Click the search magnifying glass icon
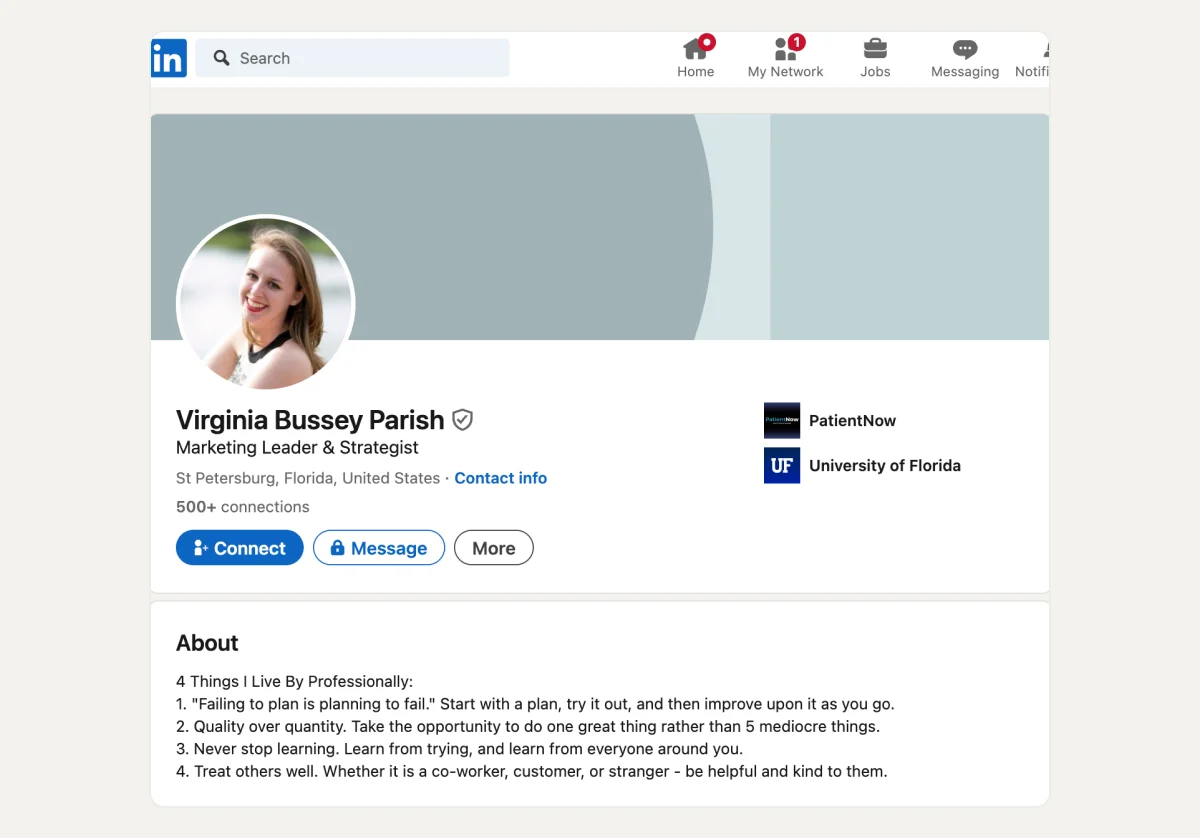 point(222,58)
